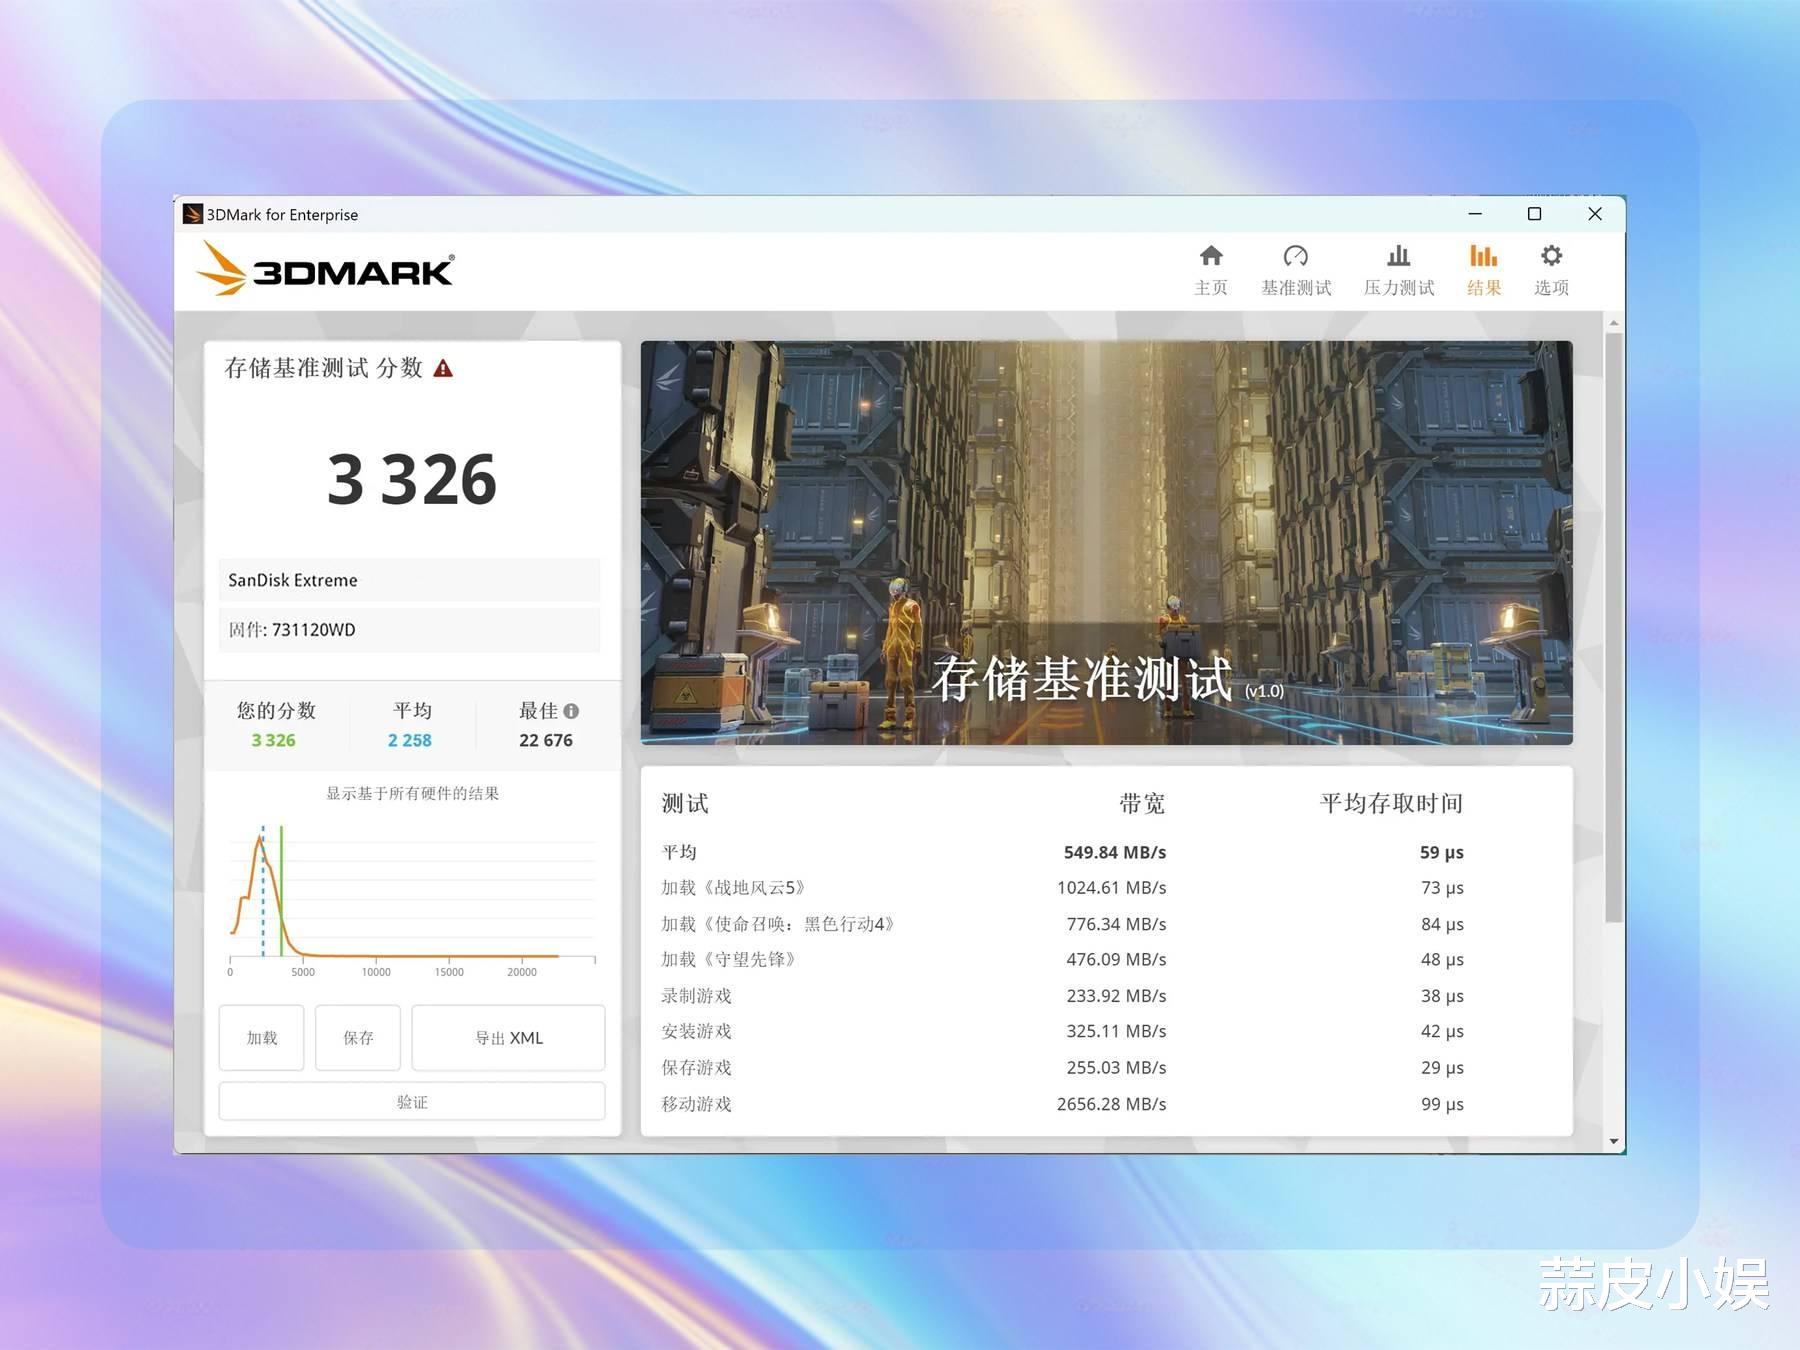The width and height of the screenshot is (1800, 1350).
Task: Click the stress test bar chart icon
Action: [1399, 256]
